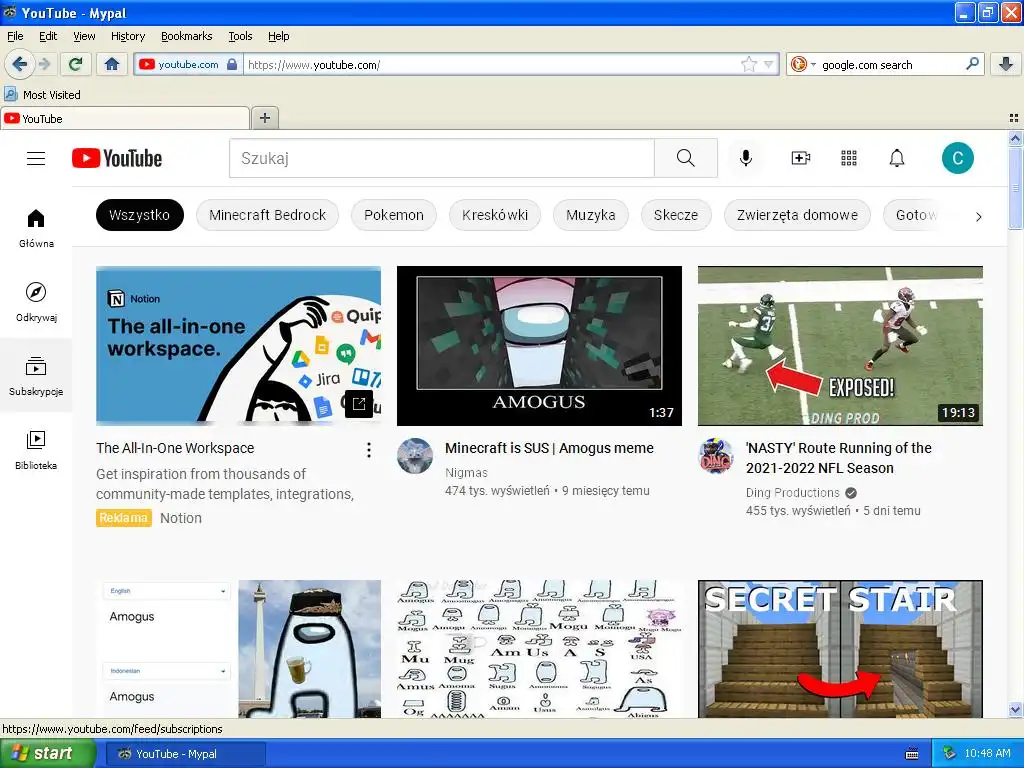Screen dimensions: 1024x768
Task: Open the History menu
Action: 127,36
